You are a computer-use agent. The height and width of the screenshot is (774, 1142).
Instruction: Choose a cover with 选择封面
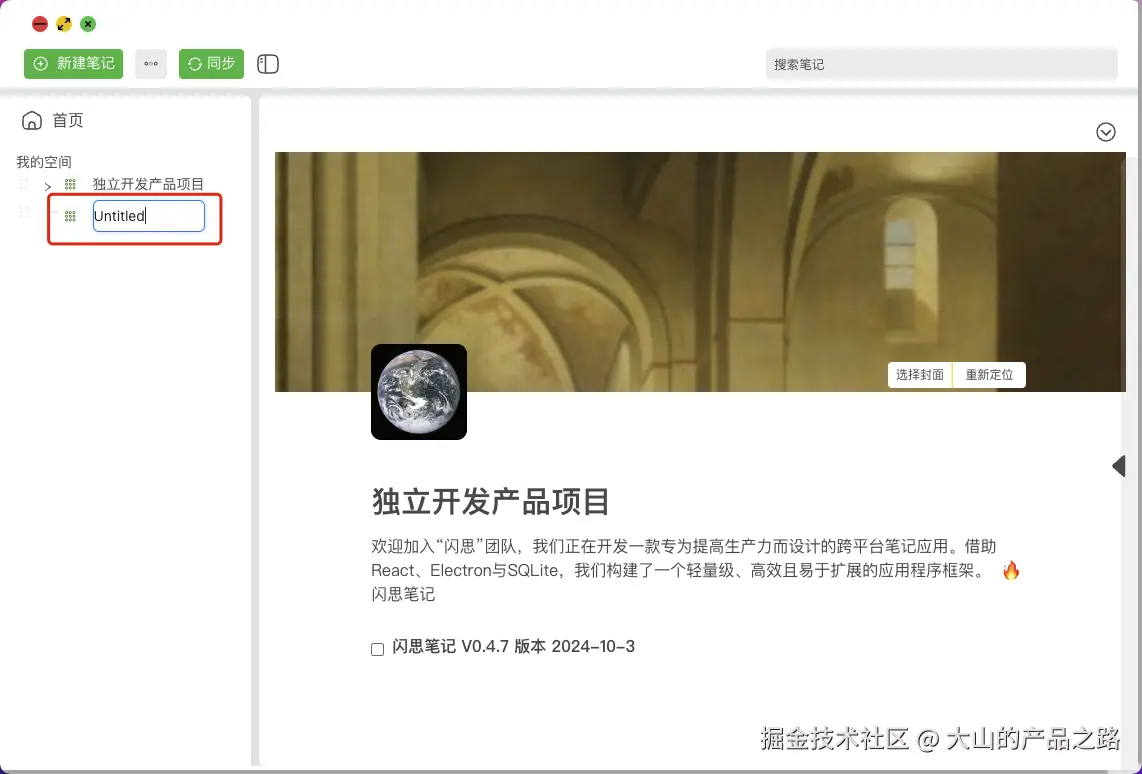tap(920, 374)
